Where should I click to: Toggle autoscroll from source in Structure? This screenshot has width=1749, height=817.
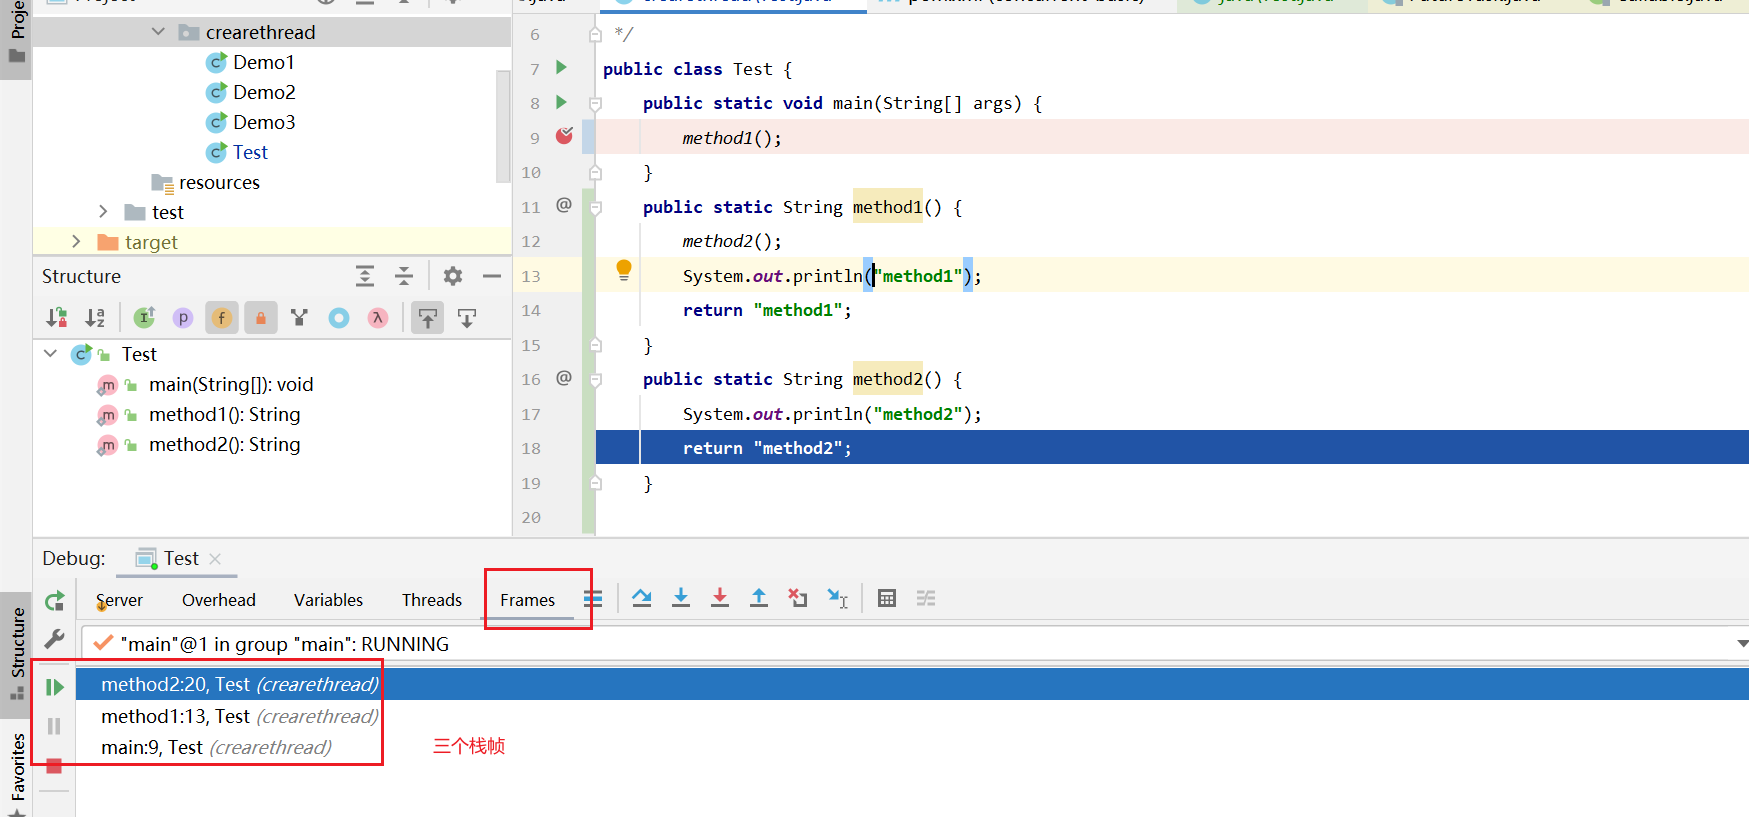pos(467,318)
